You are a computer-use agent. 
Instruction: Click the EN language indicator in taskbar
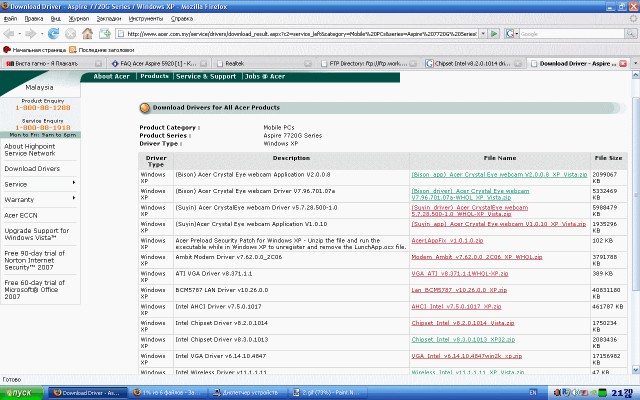coord(533,393)
